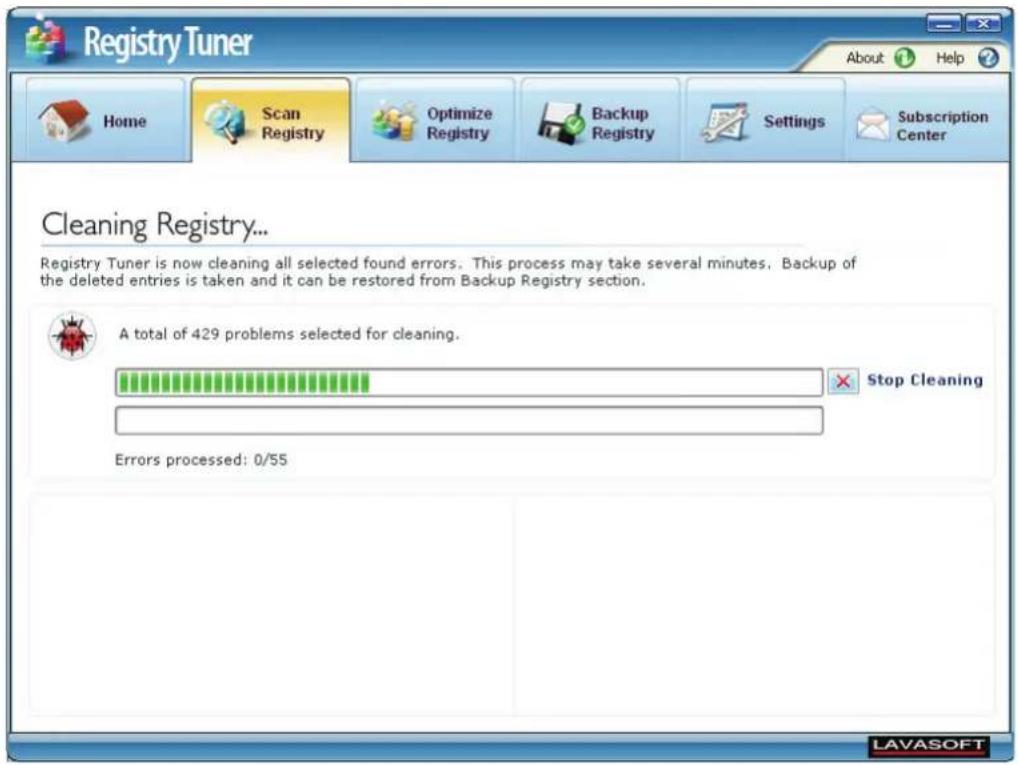
Task: Click the Lavasoft logo
Action: [928, 746]
